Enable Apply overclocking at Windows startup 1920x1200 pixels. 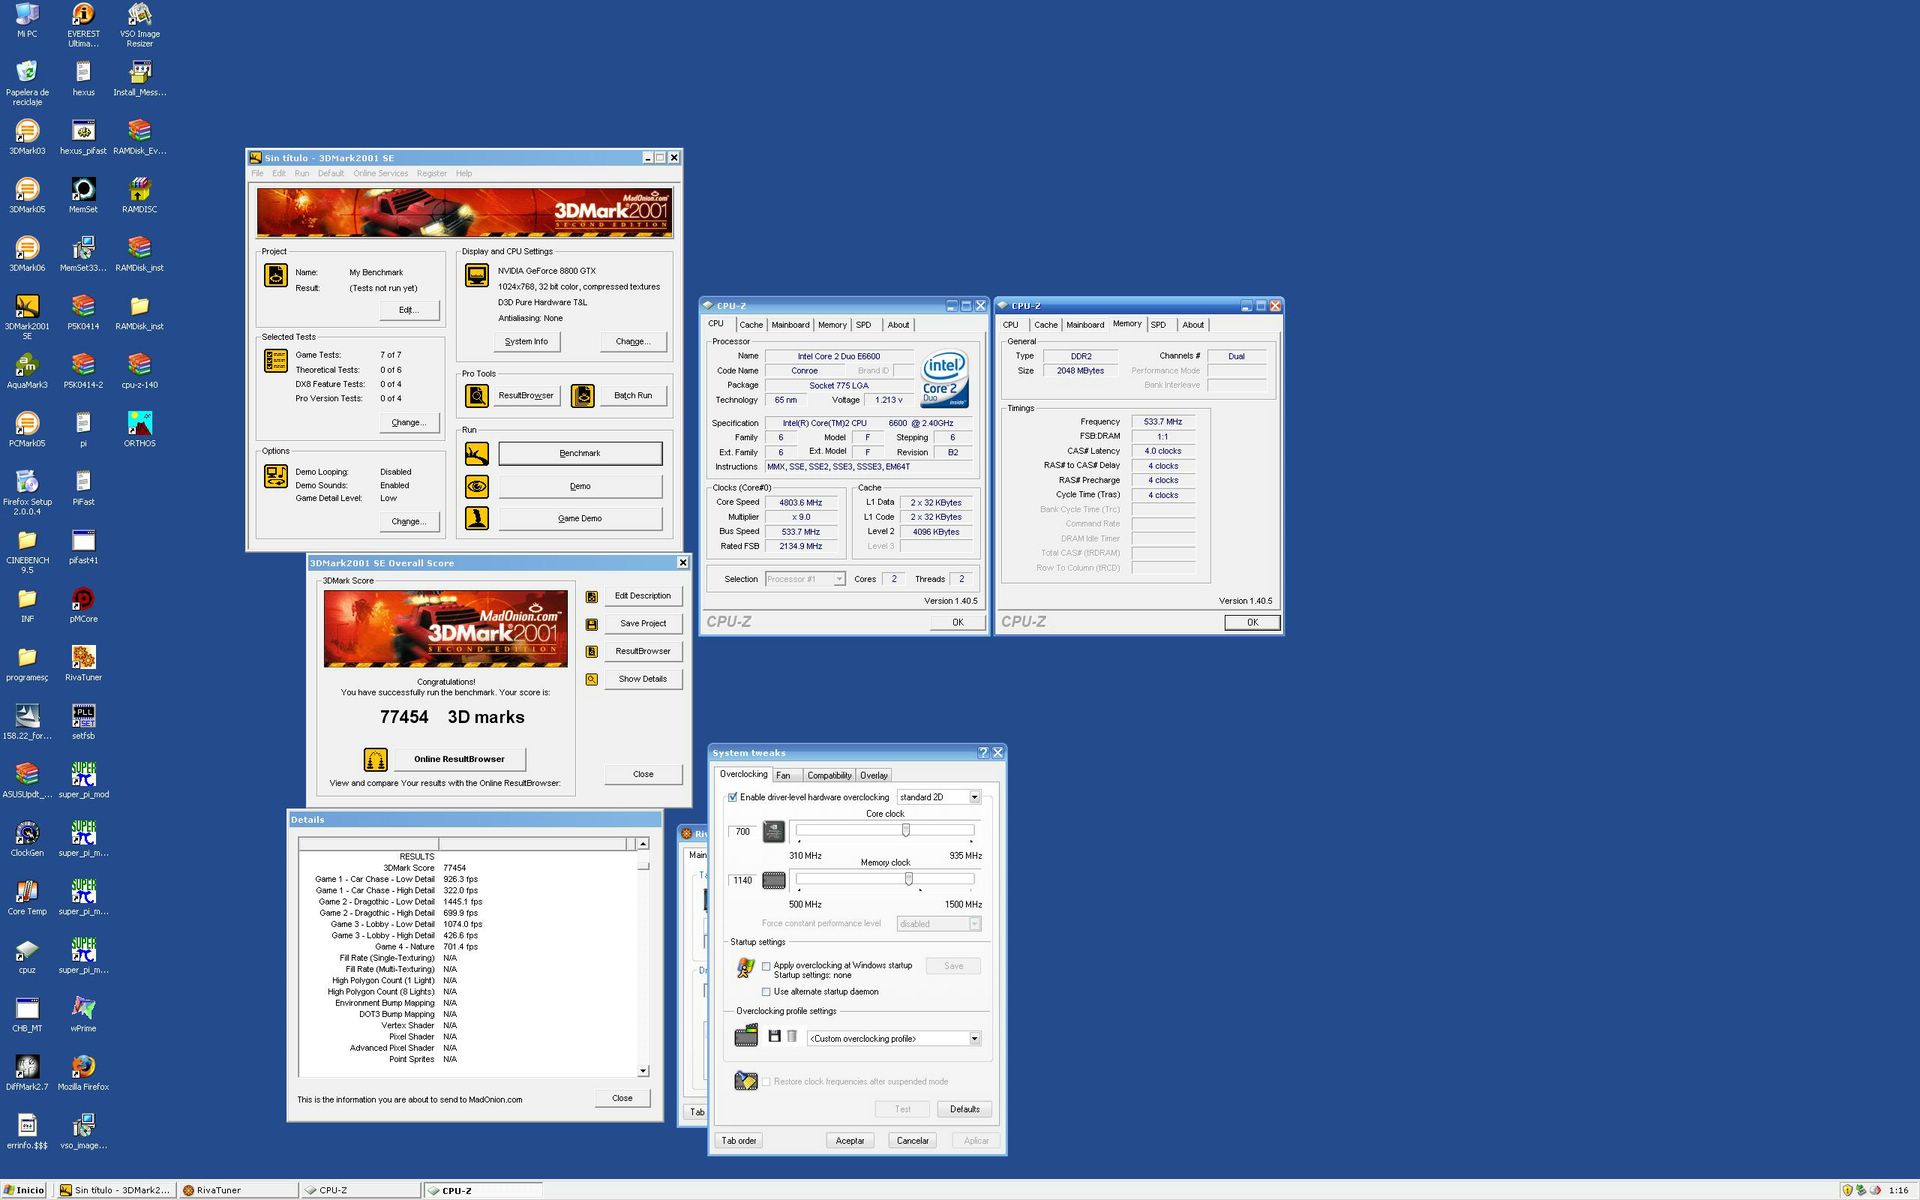pyautogui.click(x=766, y=967)
